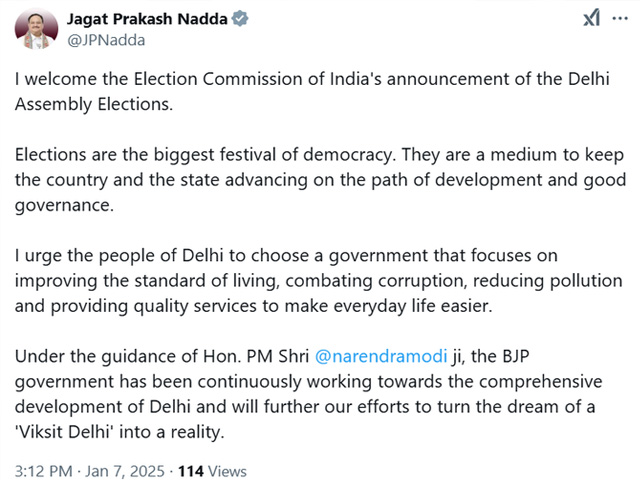Image resolution: width=640 pixels, height=480 pixels.
Task: Open the @JPNadda handle link
Action: [x=106, y=40]
